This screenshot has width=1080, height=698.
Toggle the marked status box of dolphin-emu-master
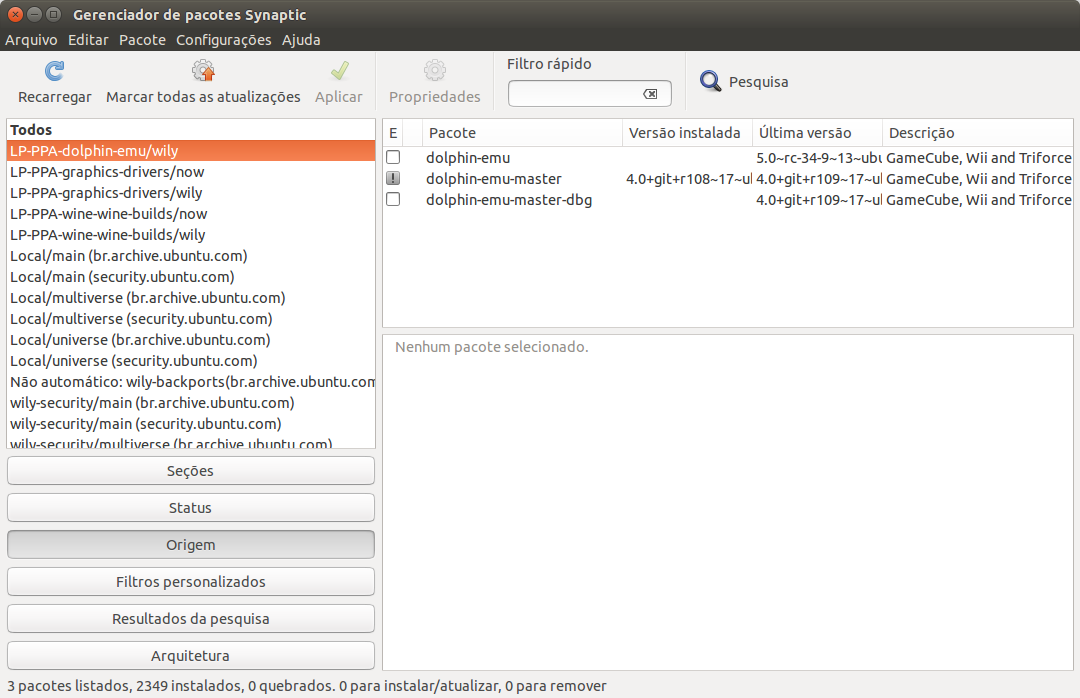pos(393,178)
